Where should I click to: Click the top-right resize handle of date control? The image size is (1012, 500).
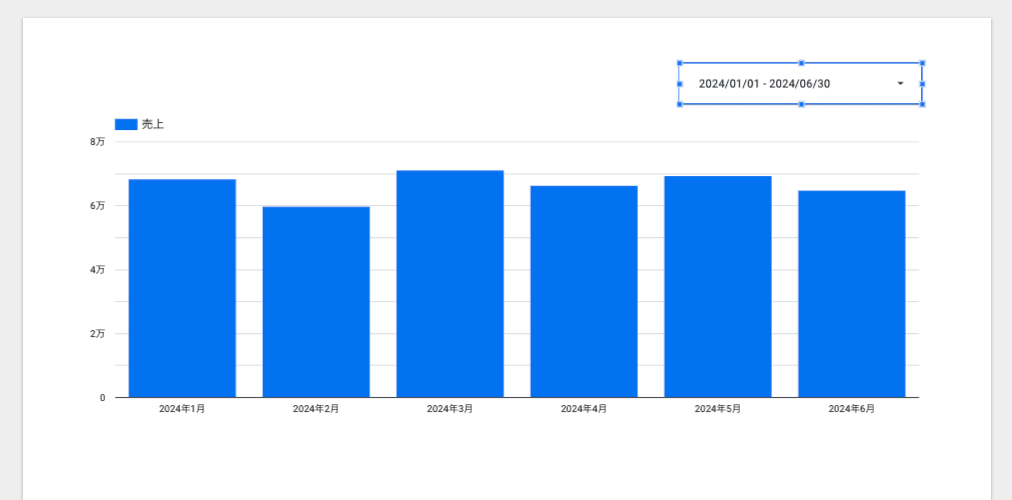pyautogui.click(x=922, y=63)
